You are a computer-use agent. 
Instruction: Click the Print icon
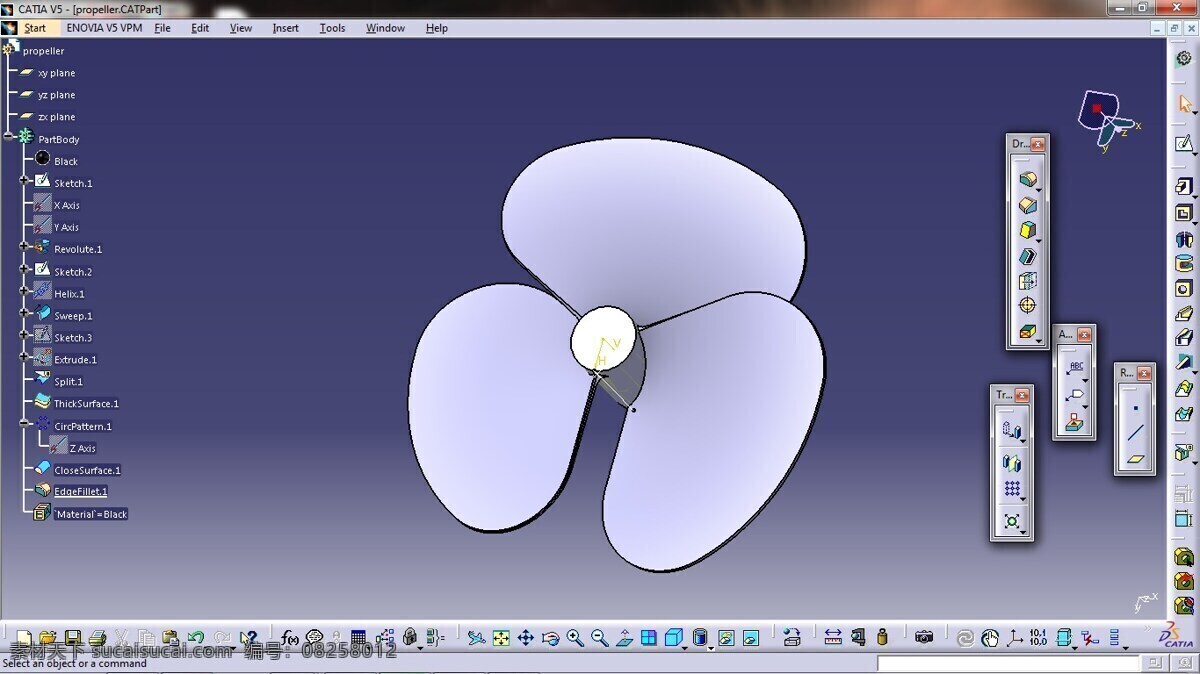[x=97, y=638]
